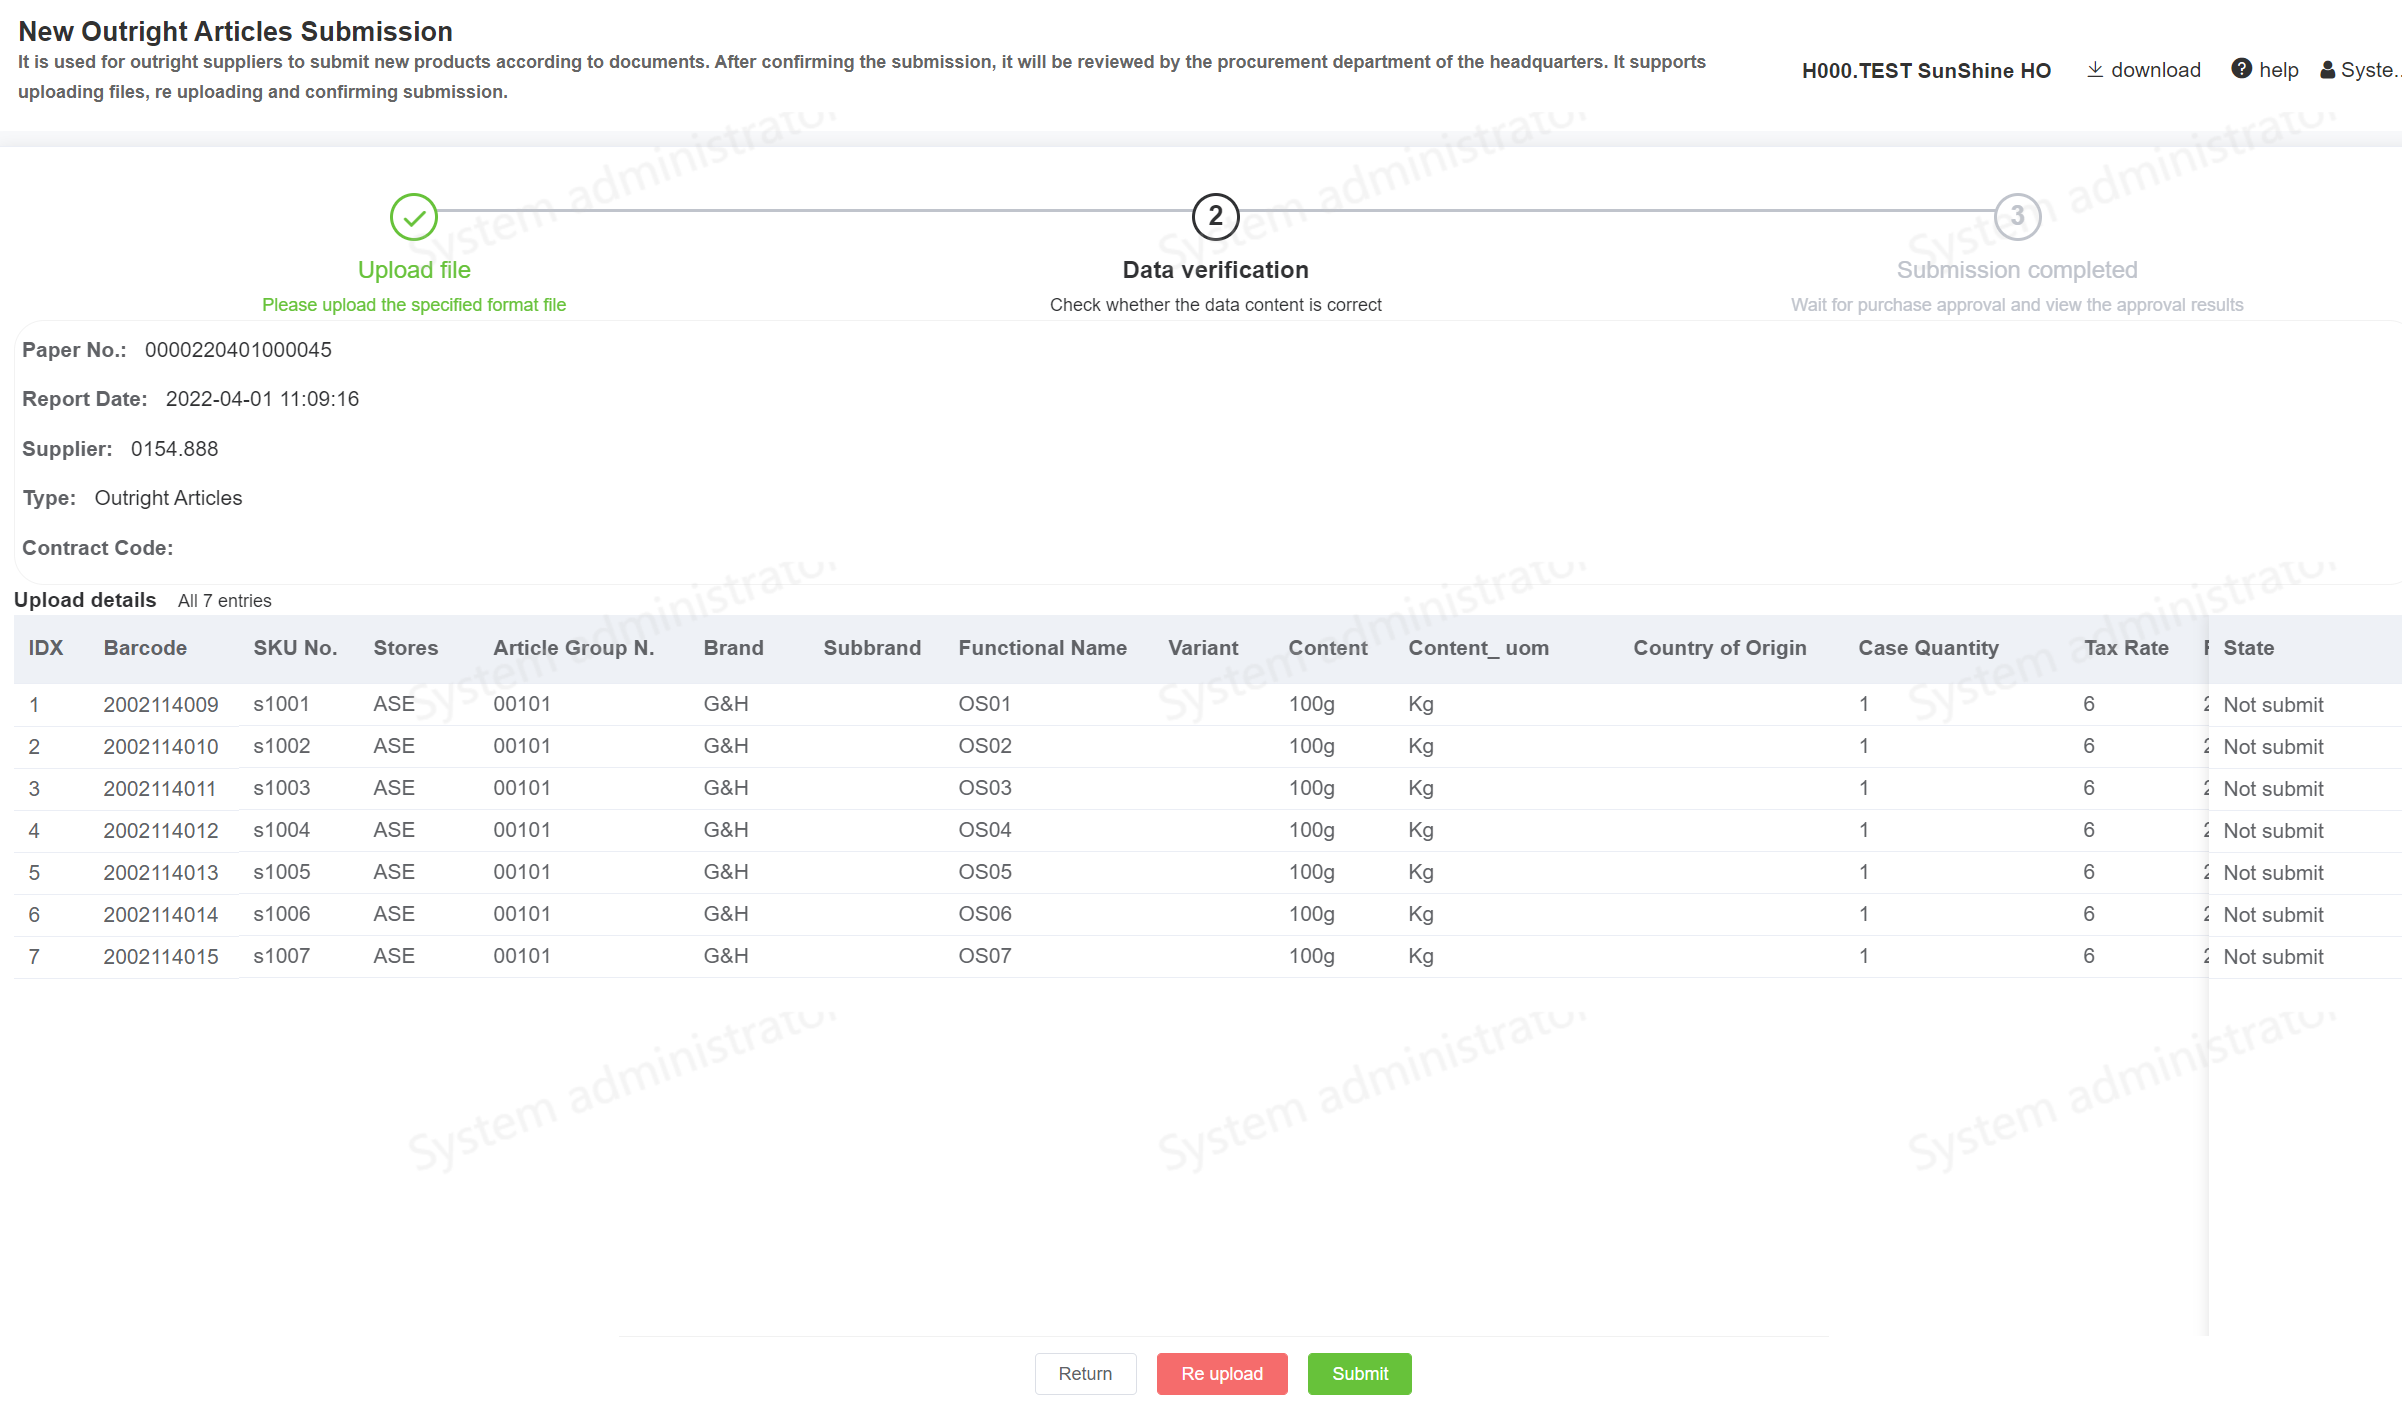Screen dimensions: 2402x1411
Task: Click the system user profile icon
Action: [2328, 70]
